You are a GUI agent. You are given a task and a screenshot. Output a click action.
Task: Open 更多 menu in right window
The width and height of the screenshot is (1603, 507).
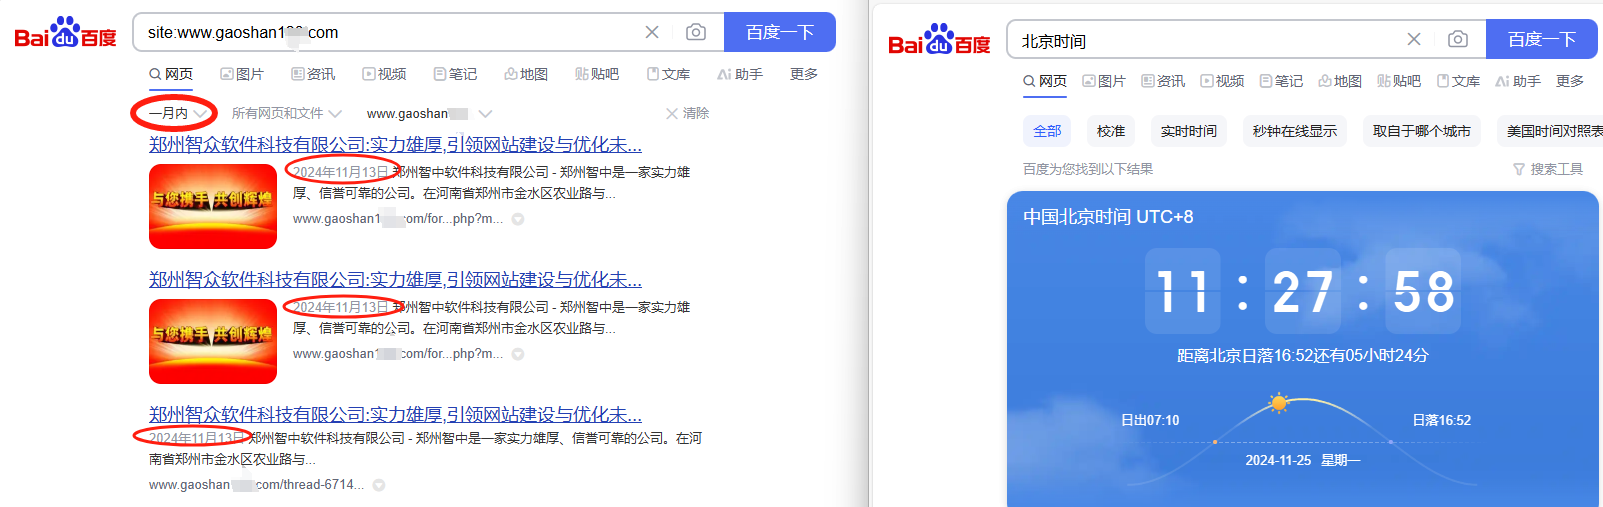1570,81
